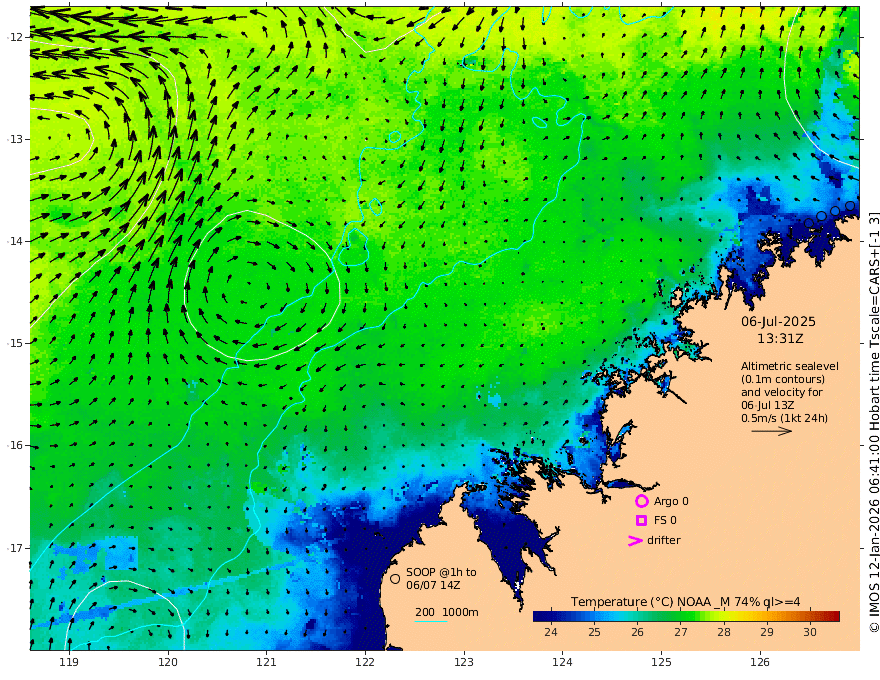Click the '0.5m/s (1kt 24h)' label
The height and width of the screenshot is (680, 880).
[784, 418]
